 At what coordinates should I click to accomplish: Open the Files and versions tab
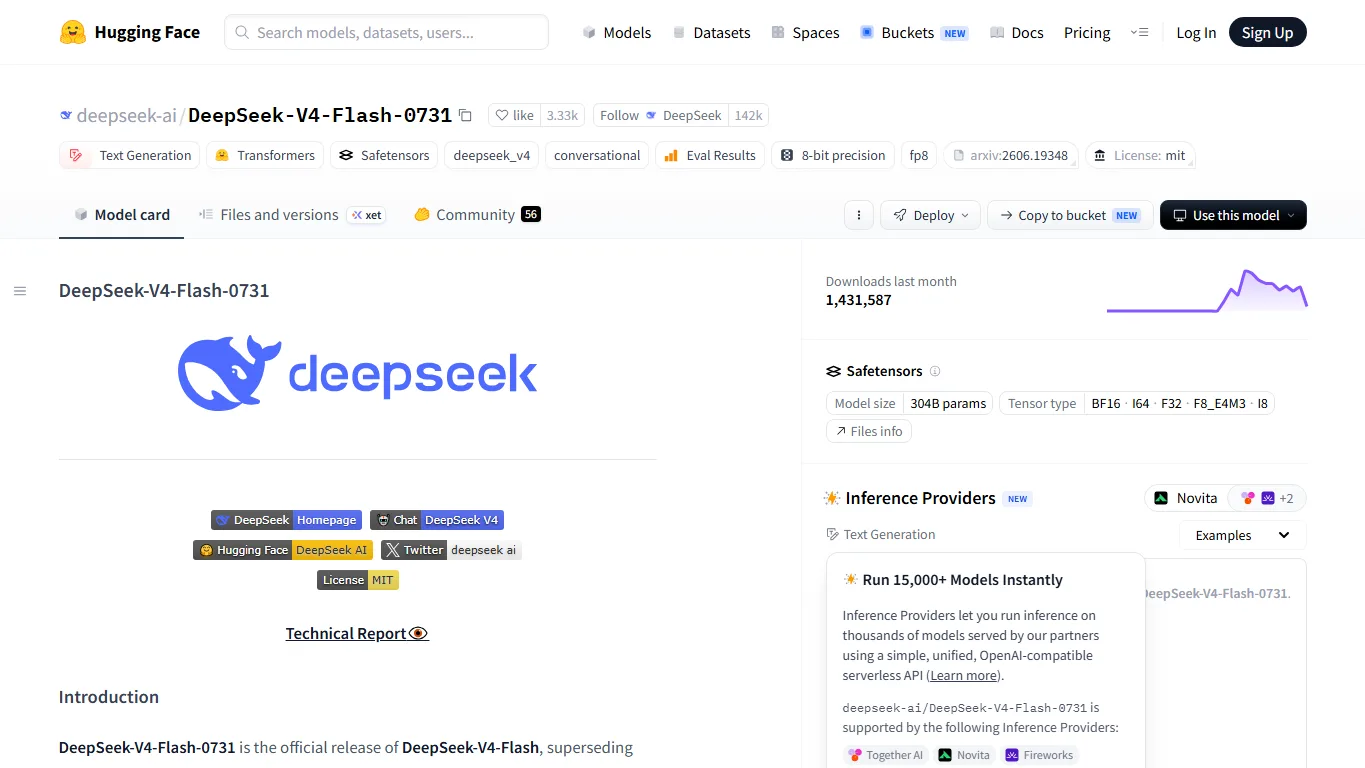coord(268,215)
